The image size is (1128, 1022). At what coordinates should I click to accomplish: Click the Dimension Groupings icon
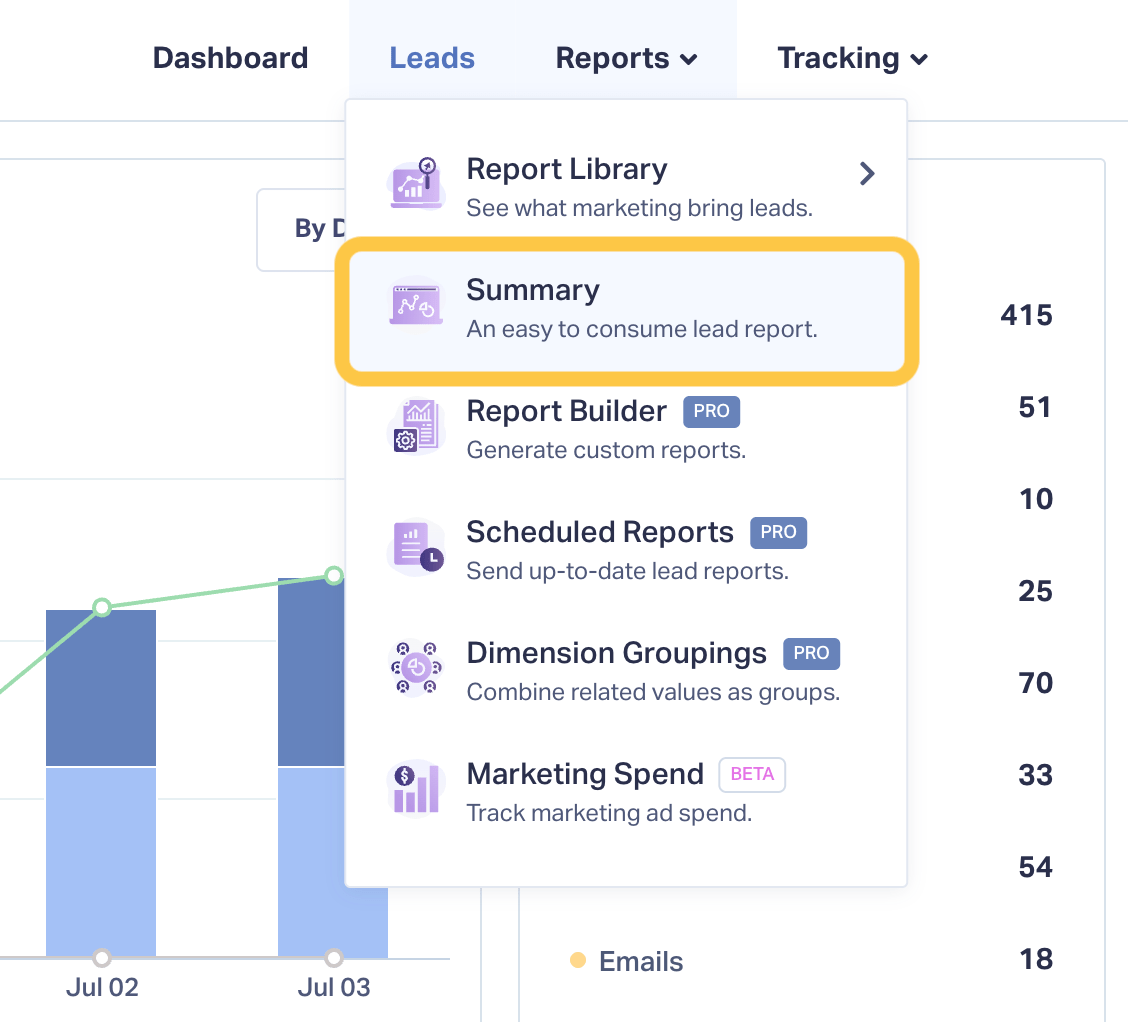tap(416, 667)
